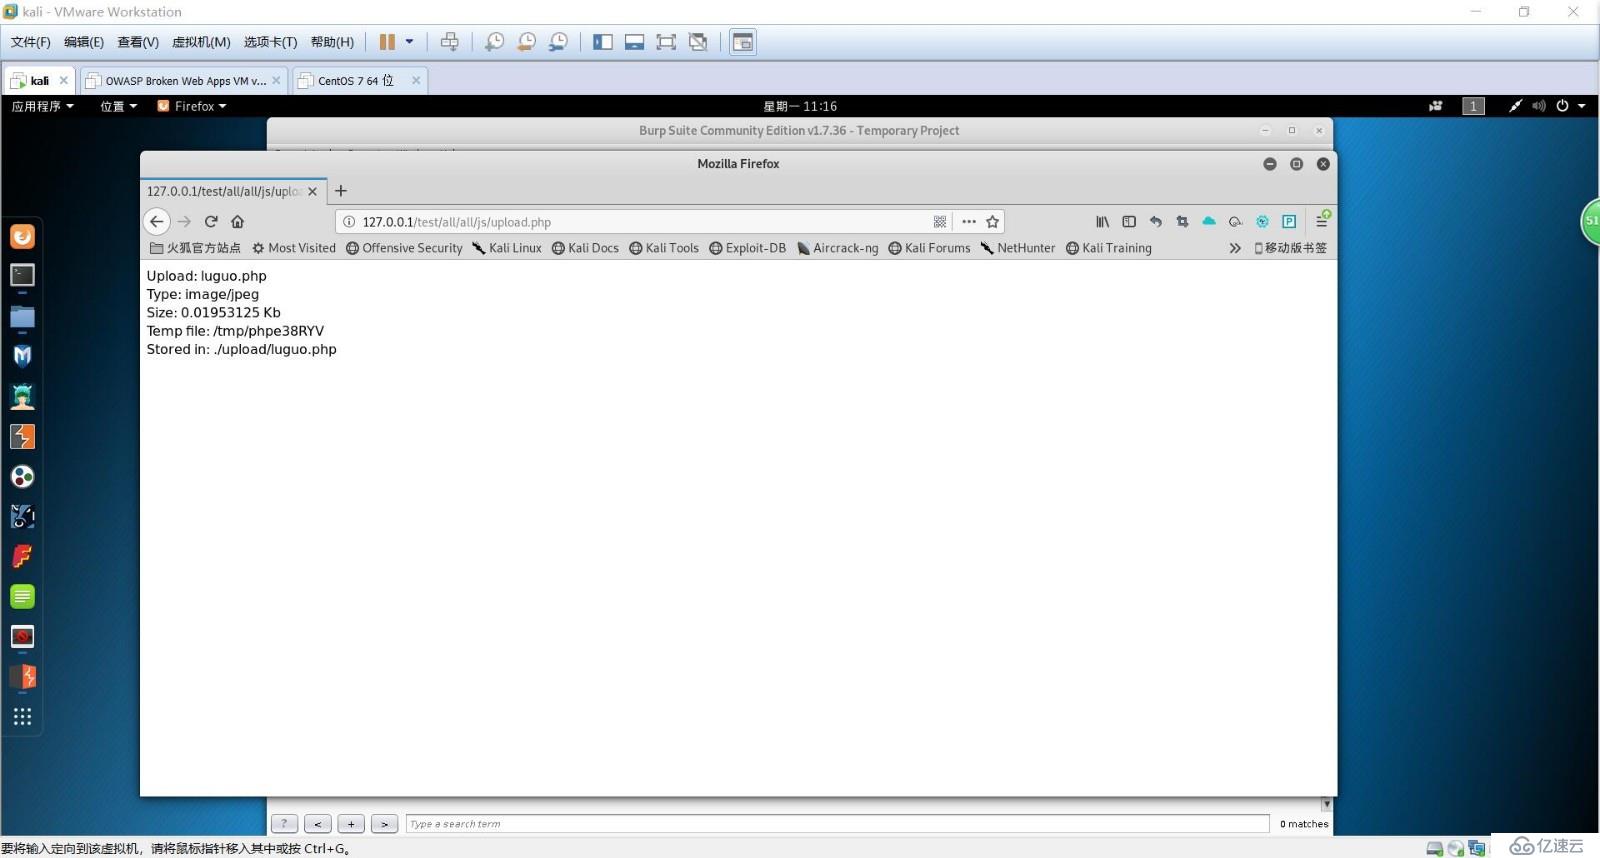
Task: Open 帮助(H) menu in VMware
Action: [x=332, y=42]
